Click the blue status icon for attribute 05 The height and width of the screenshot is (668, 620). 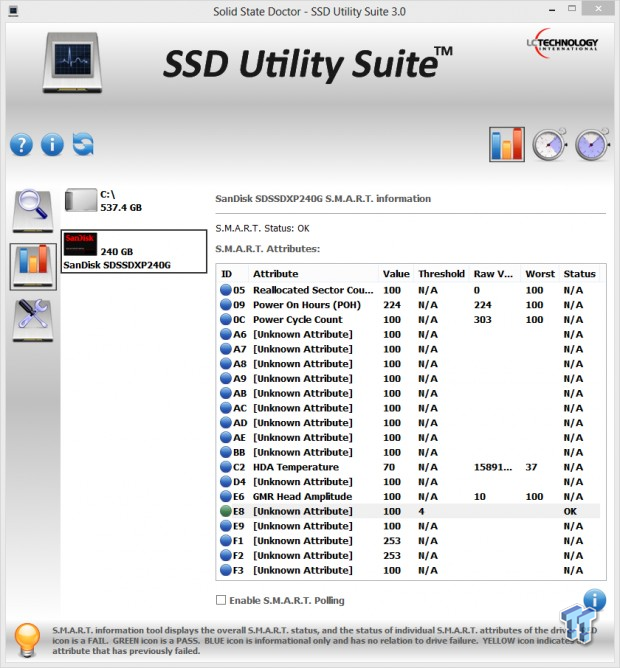tap(225, 290)
